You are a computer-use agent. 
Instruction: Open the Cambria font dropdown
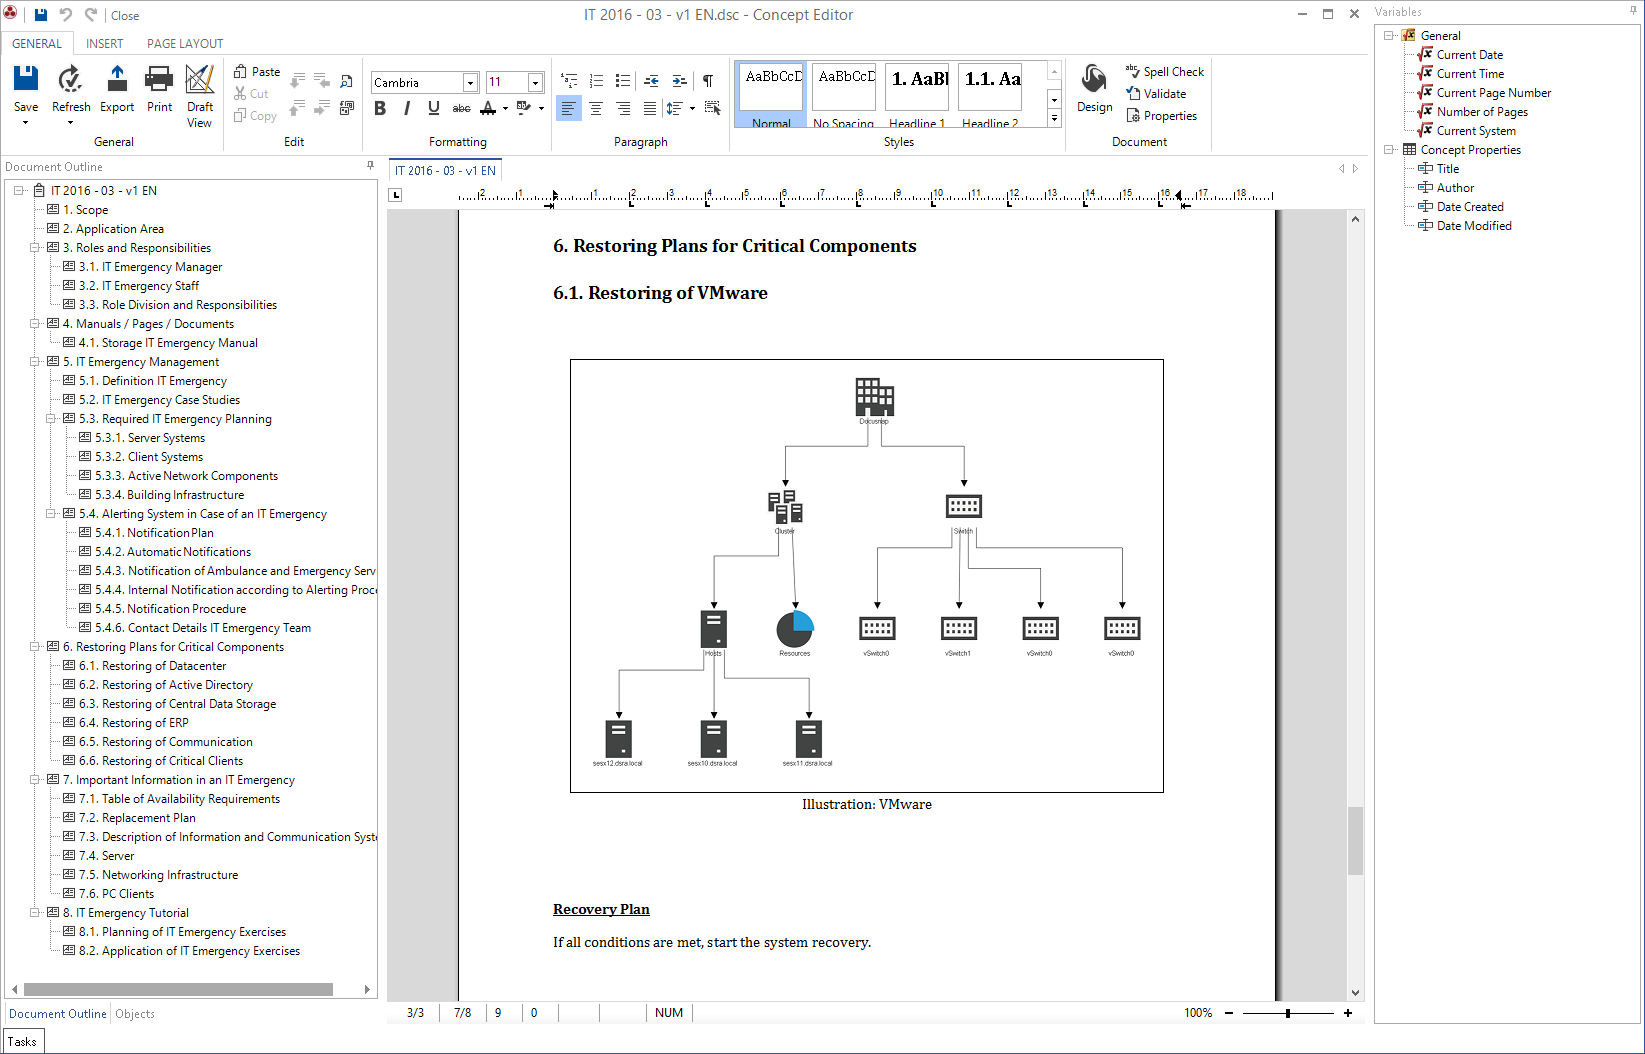[469, 82]
